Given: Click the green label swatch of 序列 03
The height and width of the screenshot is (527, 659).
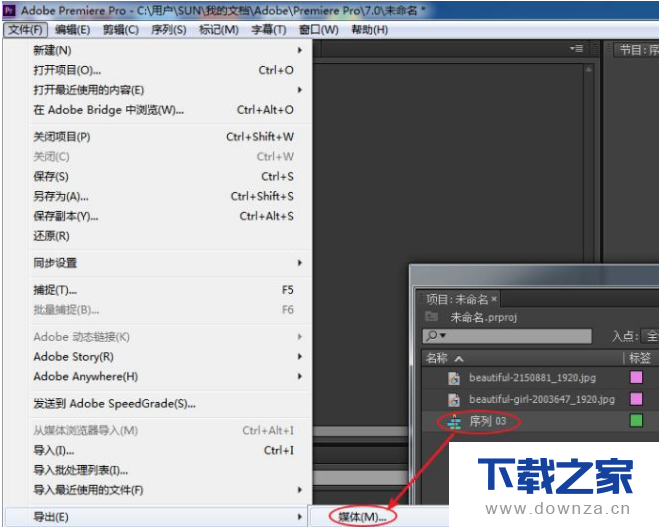Looking at the screenshot, I should coord(636,421).
